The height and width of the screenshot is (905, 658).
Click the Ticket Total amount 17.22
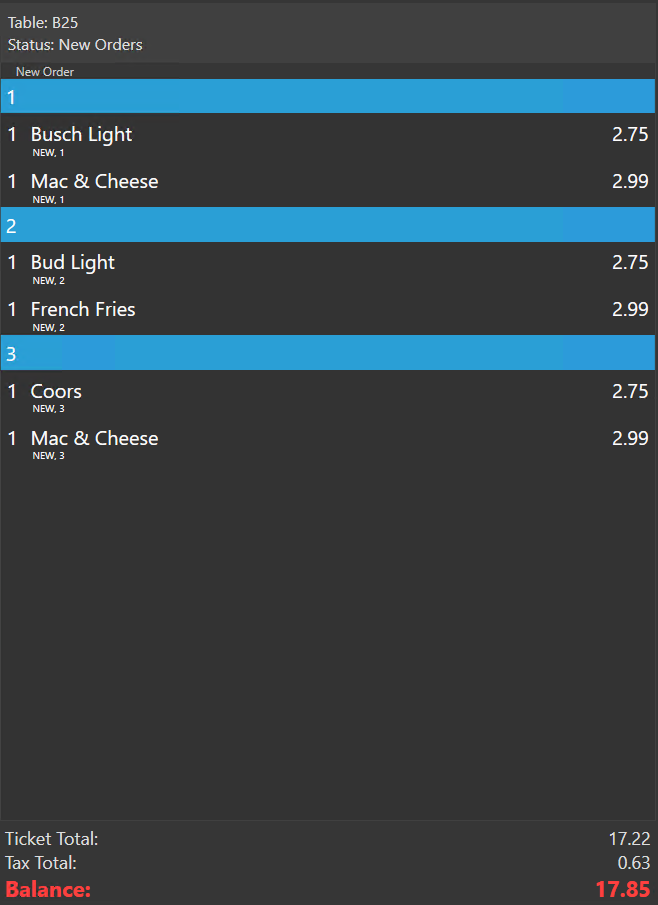coord(629,839)
